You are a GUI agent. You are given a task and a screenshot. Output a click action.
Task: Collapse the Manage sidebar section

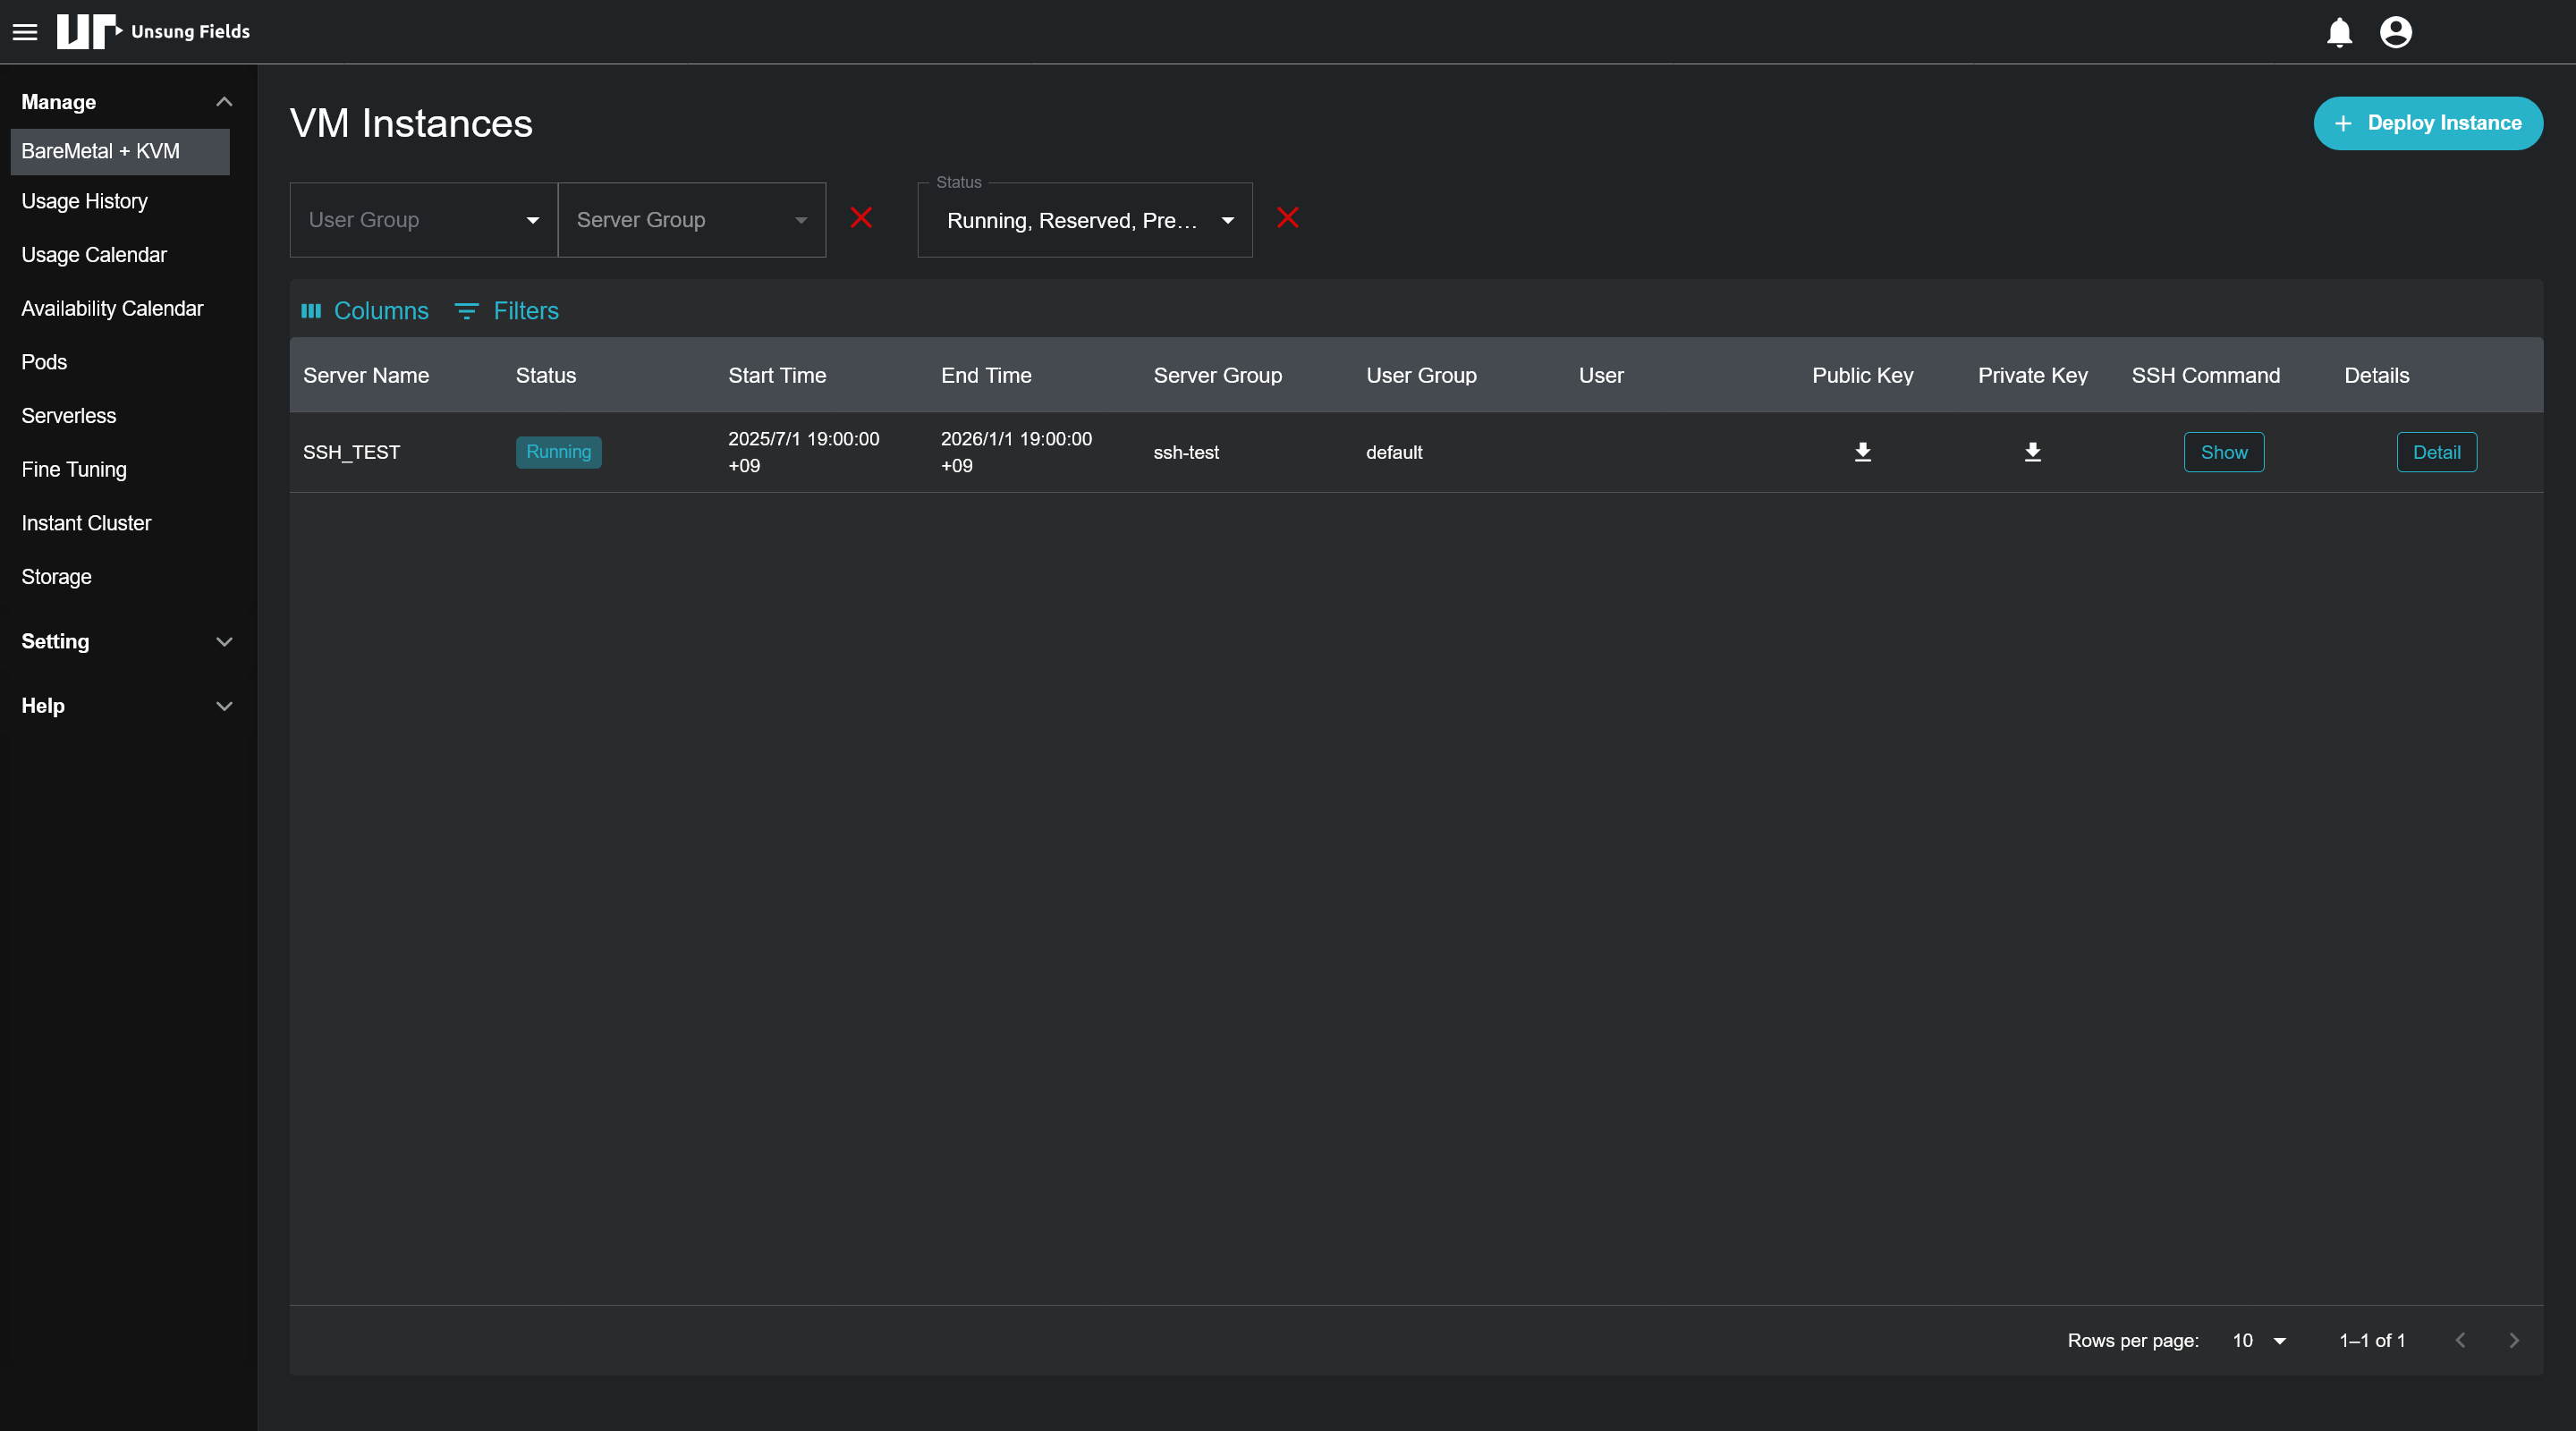point(224,102)
